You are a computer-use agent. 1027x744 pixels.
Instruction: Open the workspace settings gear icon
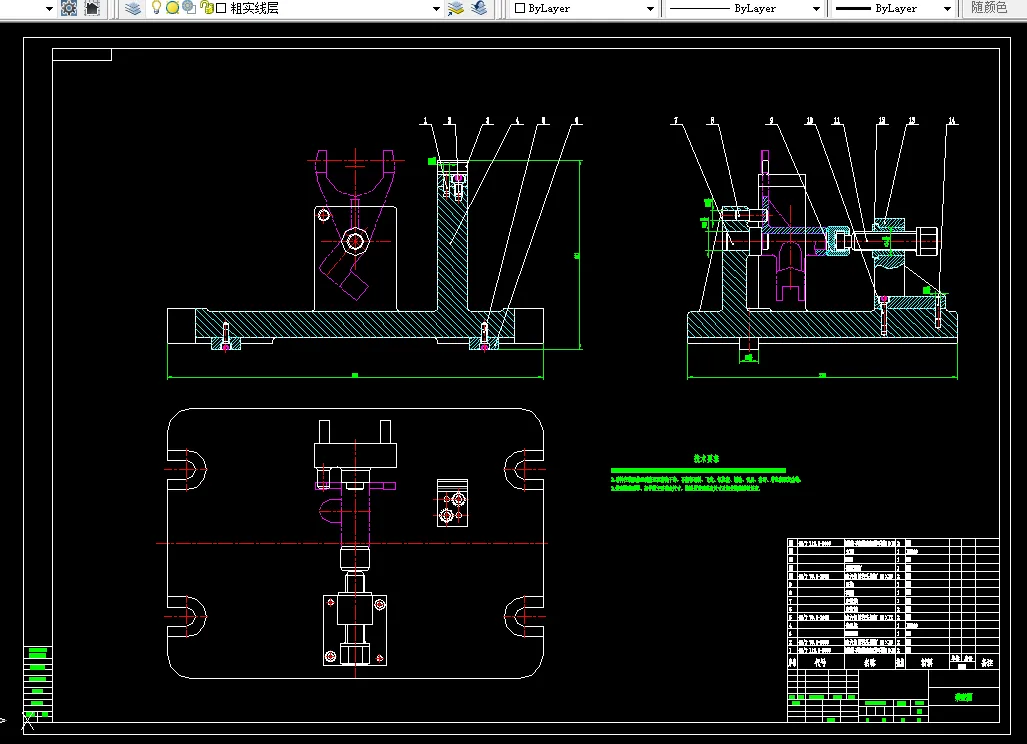tap(69, 8)
